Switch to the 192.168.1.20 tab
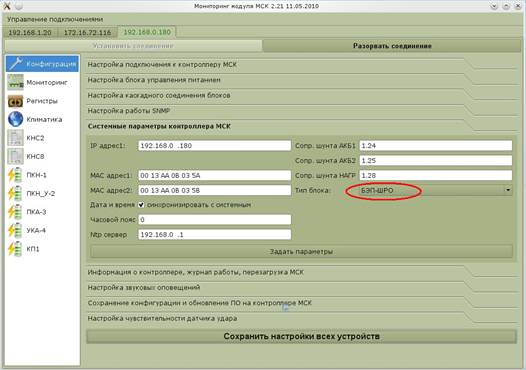 click(x=30, y=33)
